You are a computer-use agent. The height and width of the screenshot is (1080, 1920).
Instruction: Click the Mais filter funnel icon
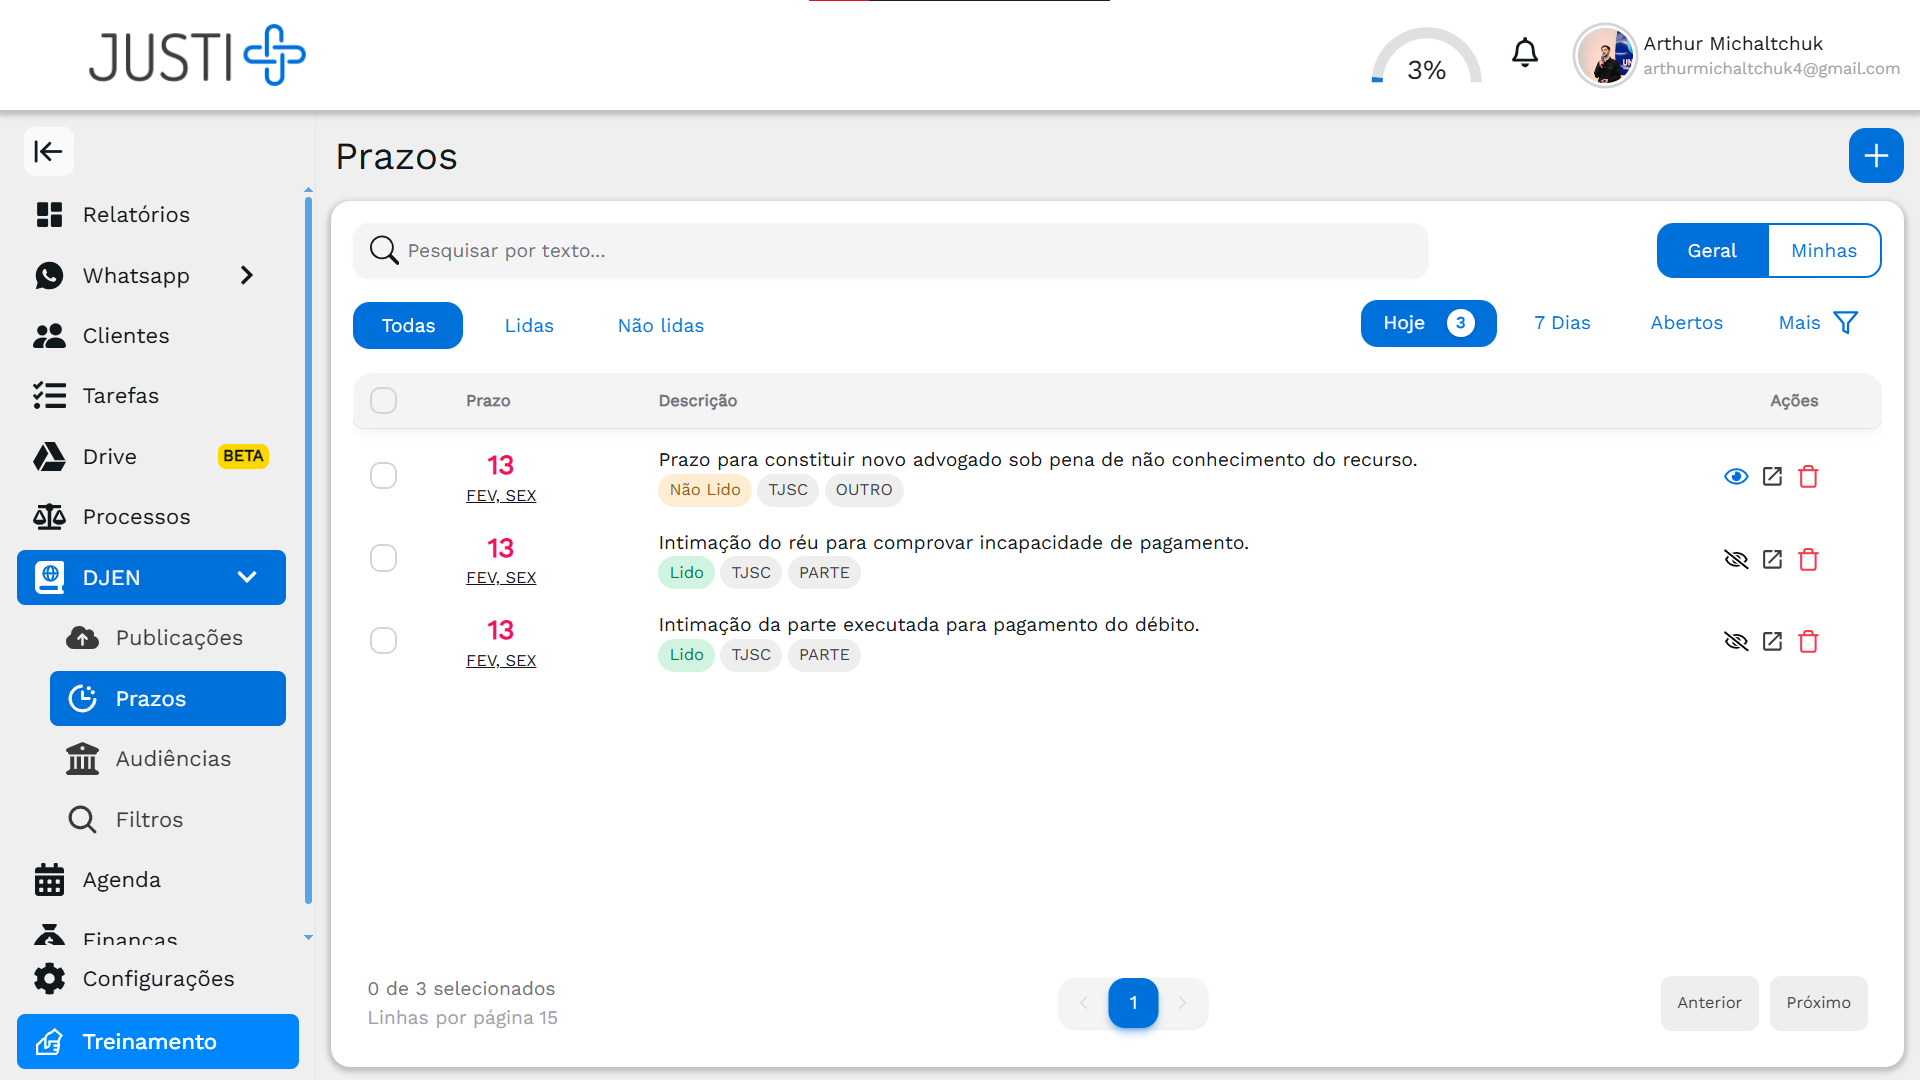coord(1845,323)
